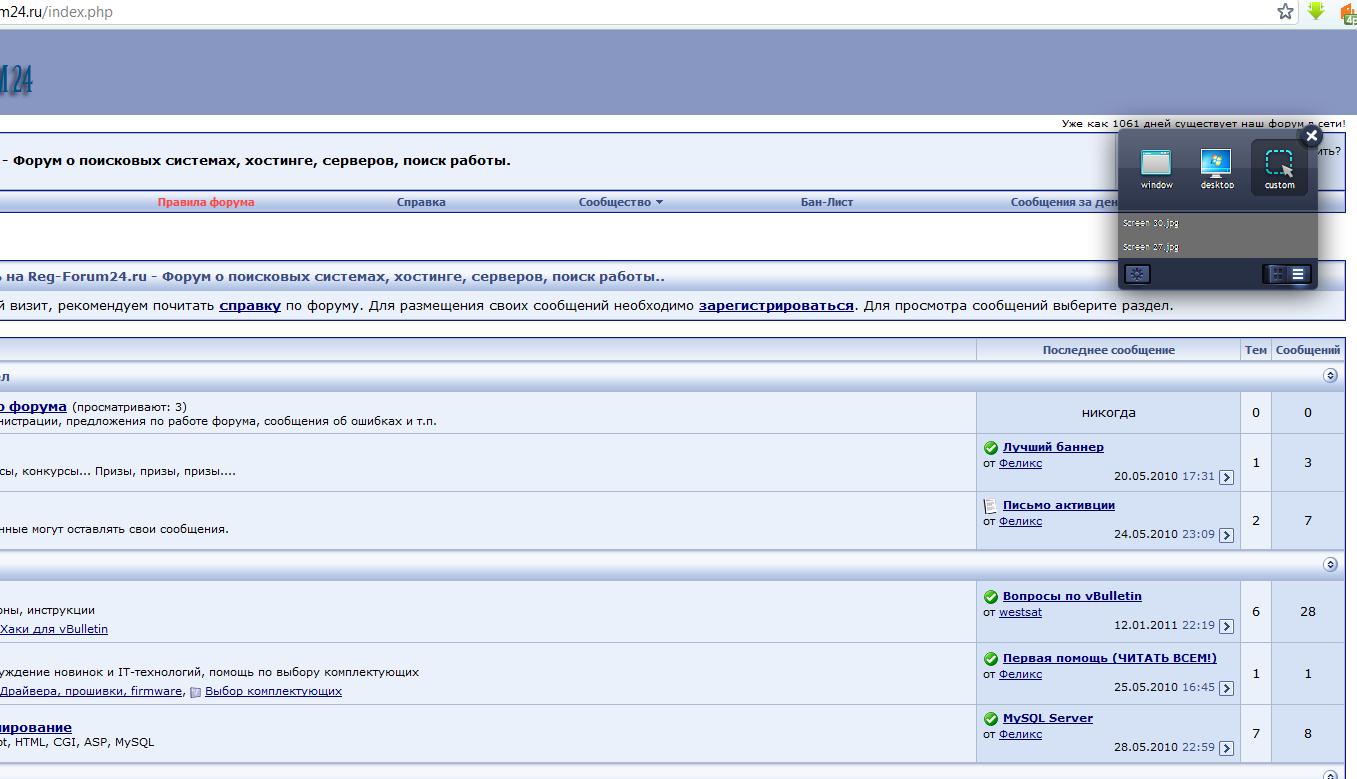This screenshot has width=1357, height=779.
Task: Collapse the second forum category section
Action: click(x=1330, y=565)
